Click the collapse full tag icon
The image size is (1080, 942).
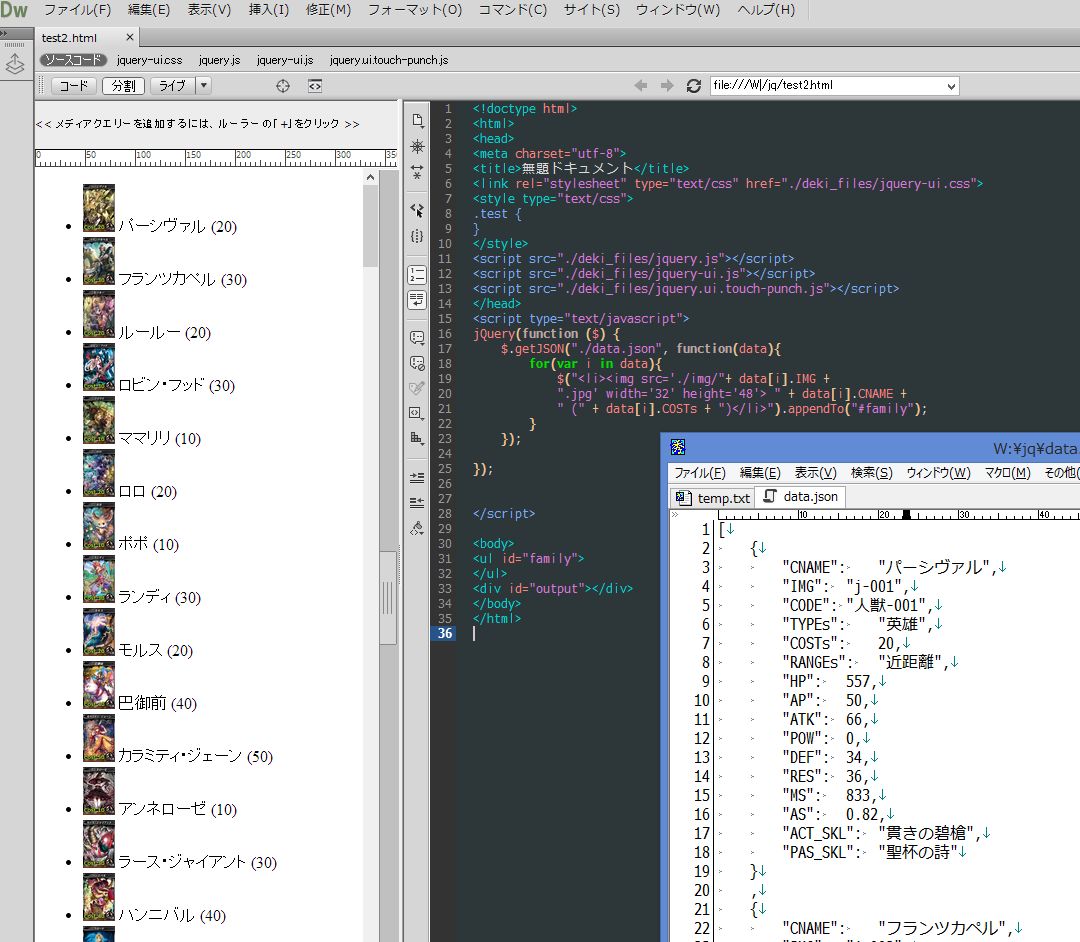(x=417, y=171)
